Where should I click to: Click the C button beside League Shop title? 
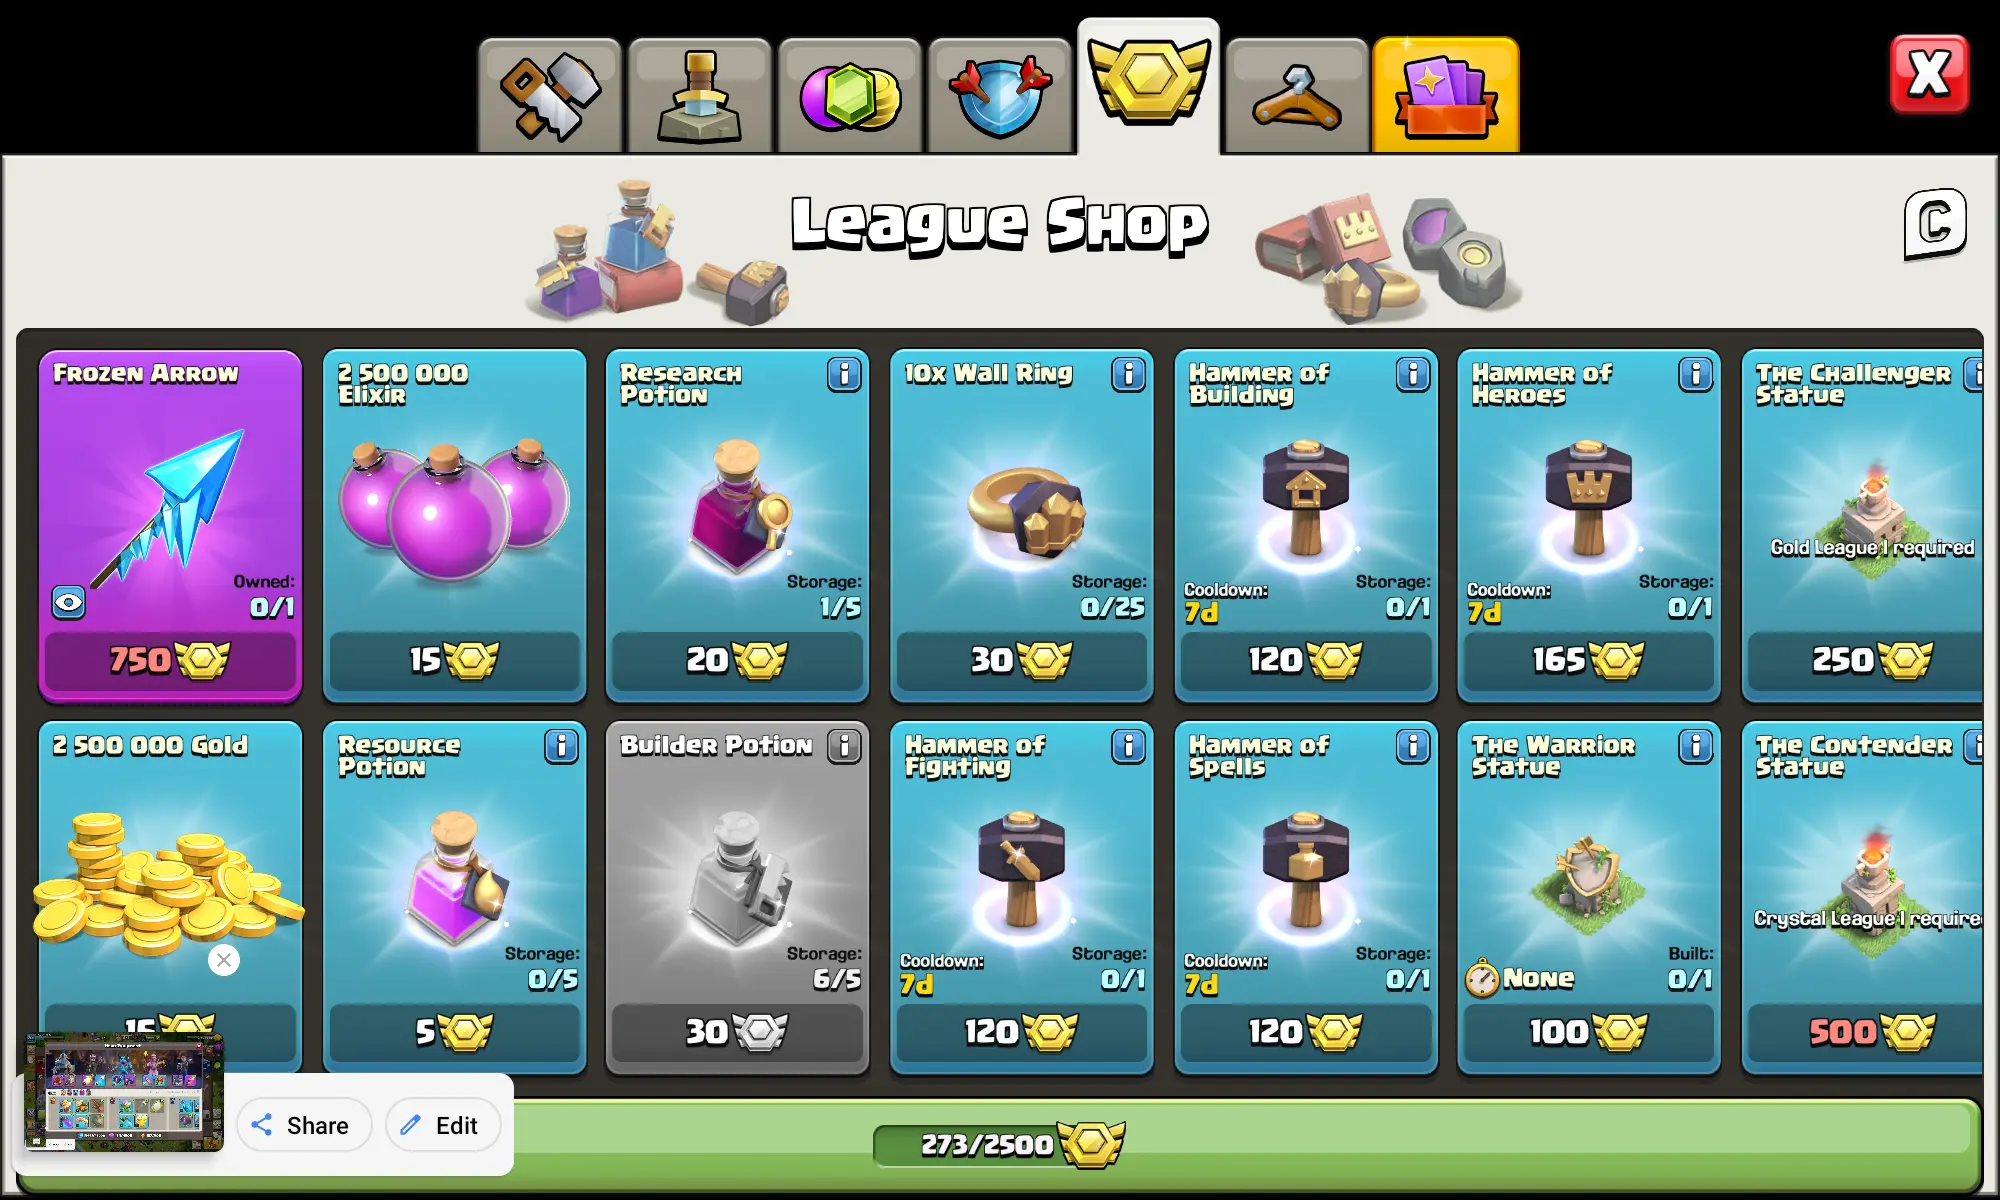click(1935, 223)
